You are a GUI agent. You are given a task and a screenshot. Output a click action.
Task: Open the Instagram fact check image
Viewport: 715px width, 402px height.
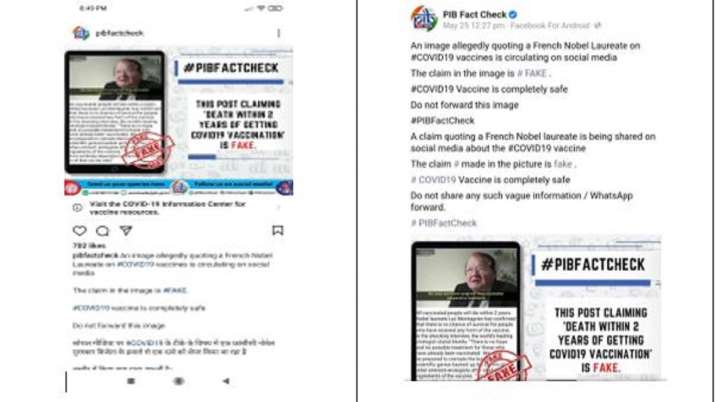coord(178,123)
